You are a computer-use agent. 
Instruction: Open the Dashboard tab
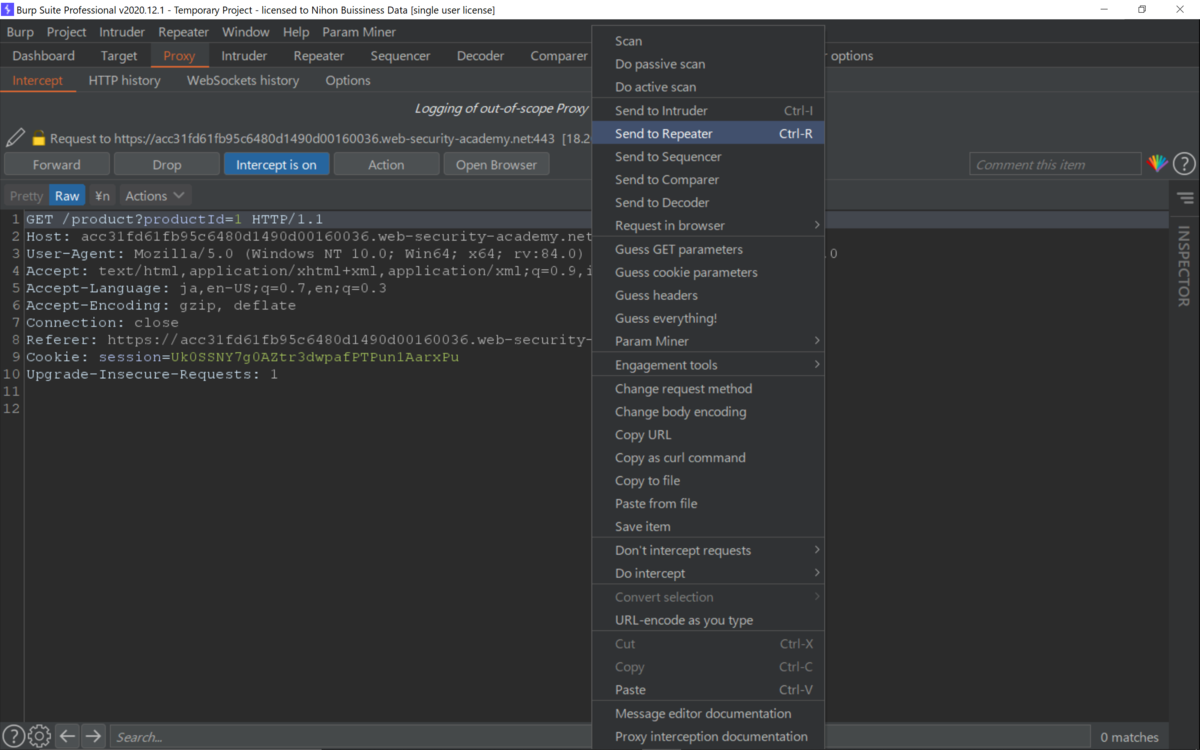click(44, 56)
